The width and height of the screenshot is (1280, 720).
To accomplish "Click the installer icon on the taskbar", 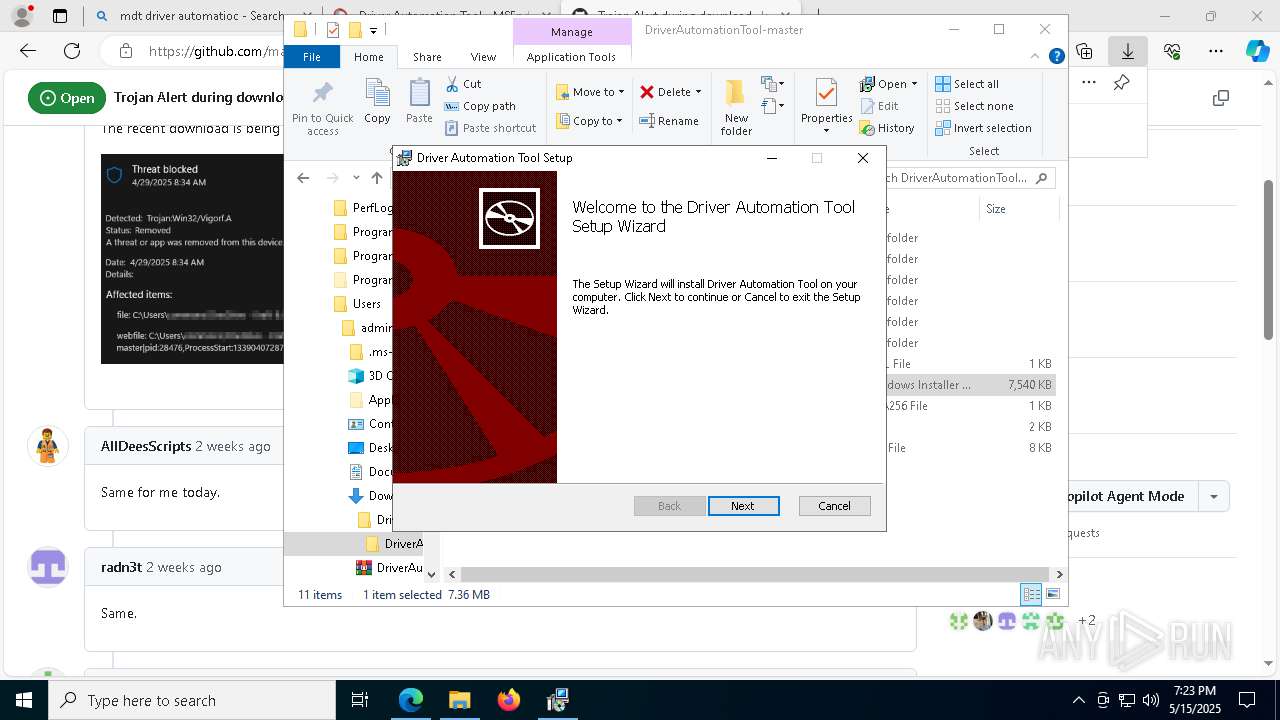I will (x=557, y=700).
